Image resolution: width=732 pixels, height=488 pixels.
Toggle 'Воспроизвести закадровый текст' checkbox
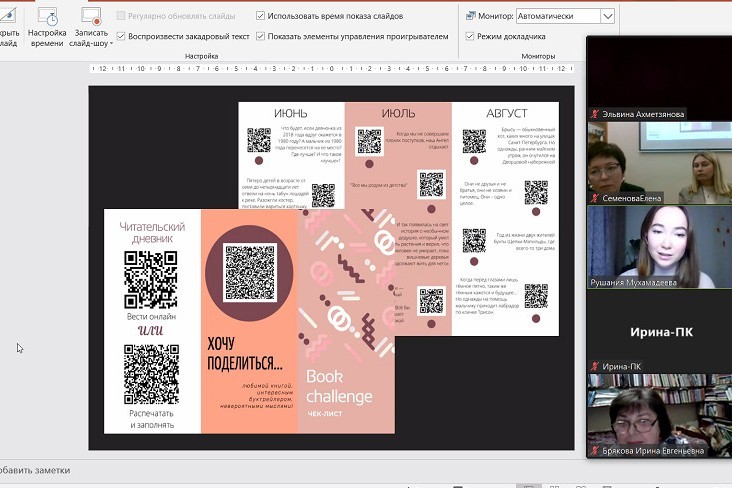click(121, 36)
